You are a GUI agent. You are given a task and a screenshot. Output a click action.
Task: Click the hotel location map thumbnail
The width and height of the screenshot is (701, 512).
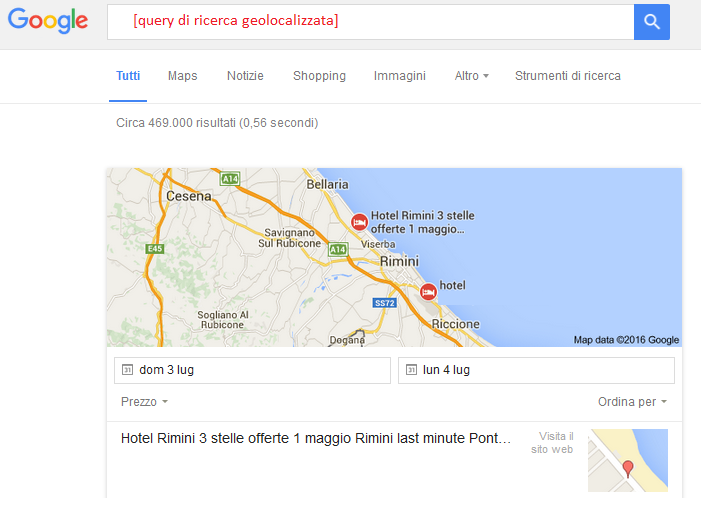[x=627, y=460]
